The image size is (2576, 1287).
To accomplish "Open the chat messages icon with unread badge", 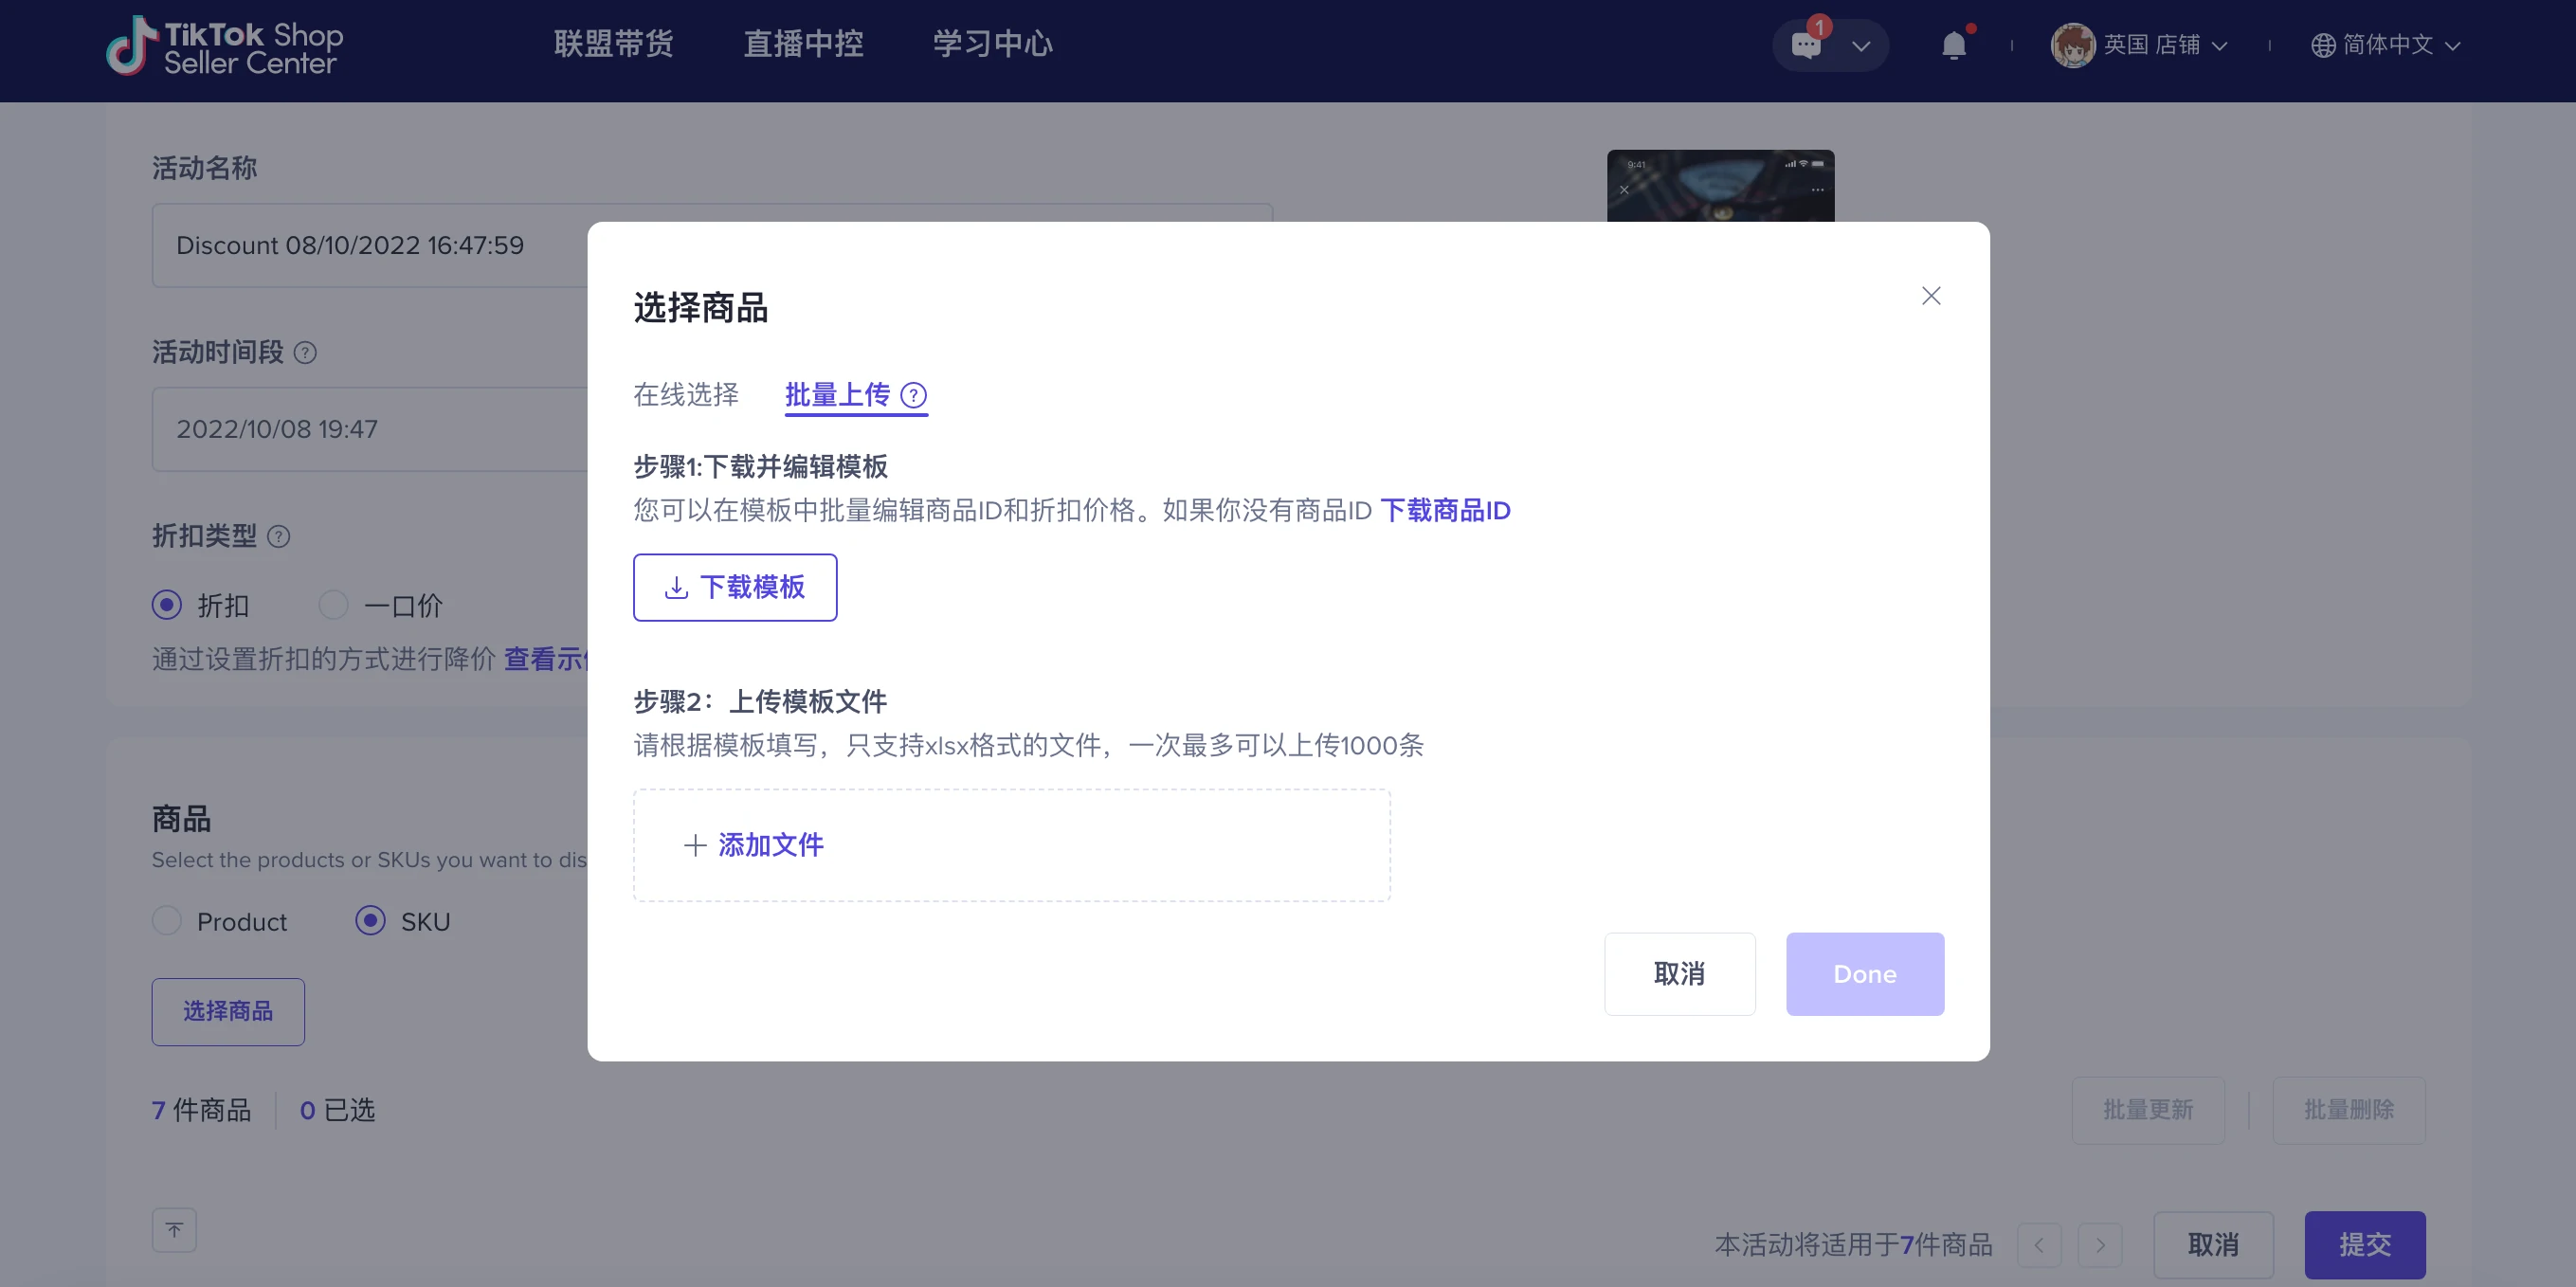I will coord(1806,46).
